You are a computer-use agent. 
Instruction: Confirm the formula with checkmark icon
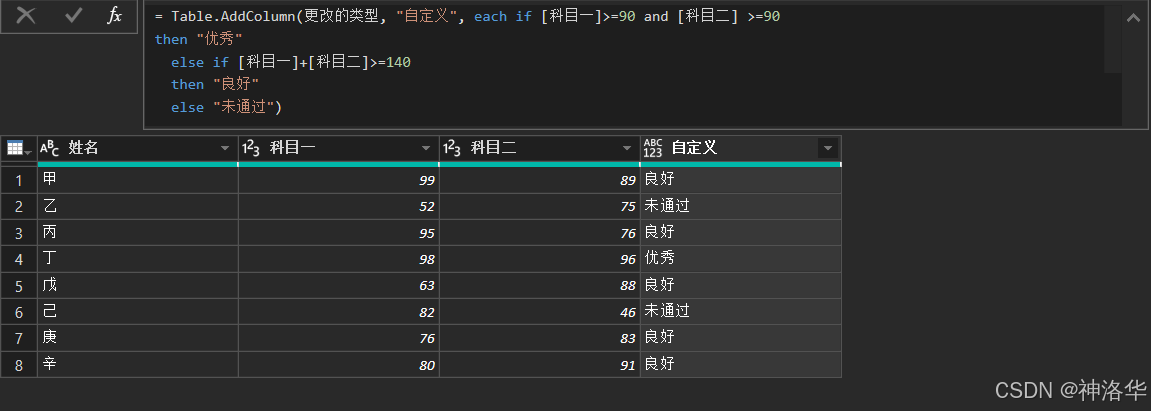pos(73,15)
